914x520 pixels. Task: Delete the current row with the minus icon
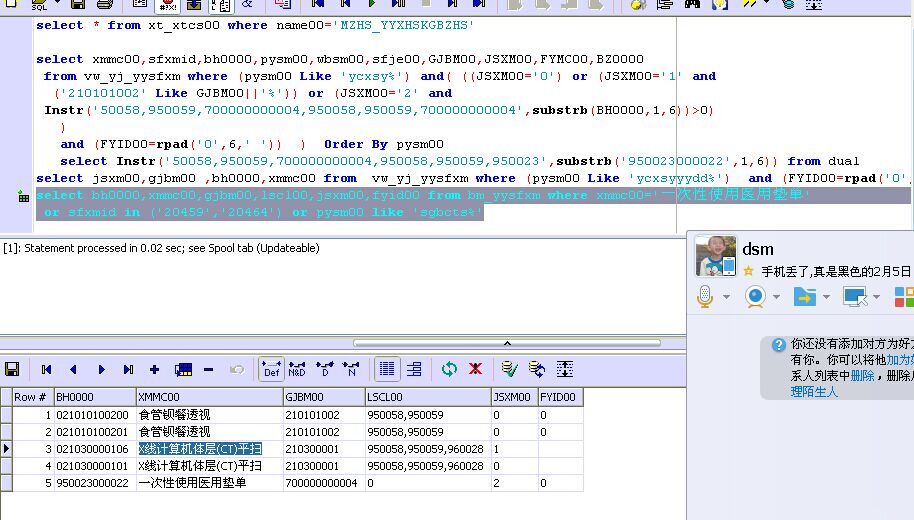pyautogui.click(x=208, y=369)
